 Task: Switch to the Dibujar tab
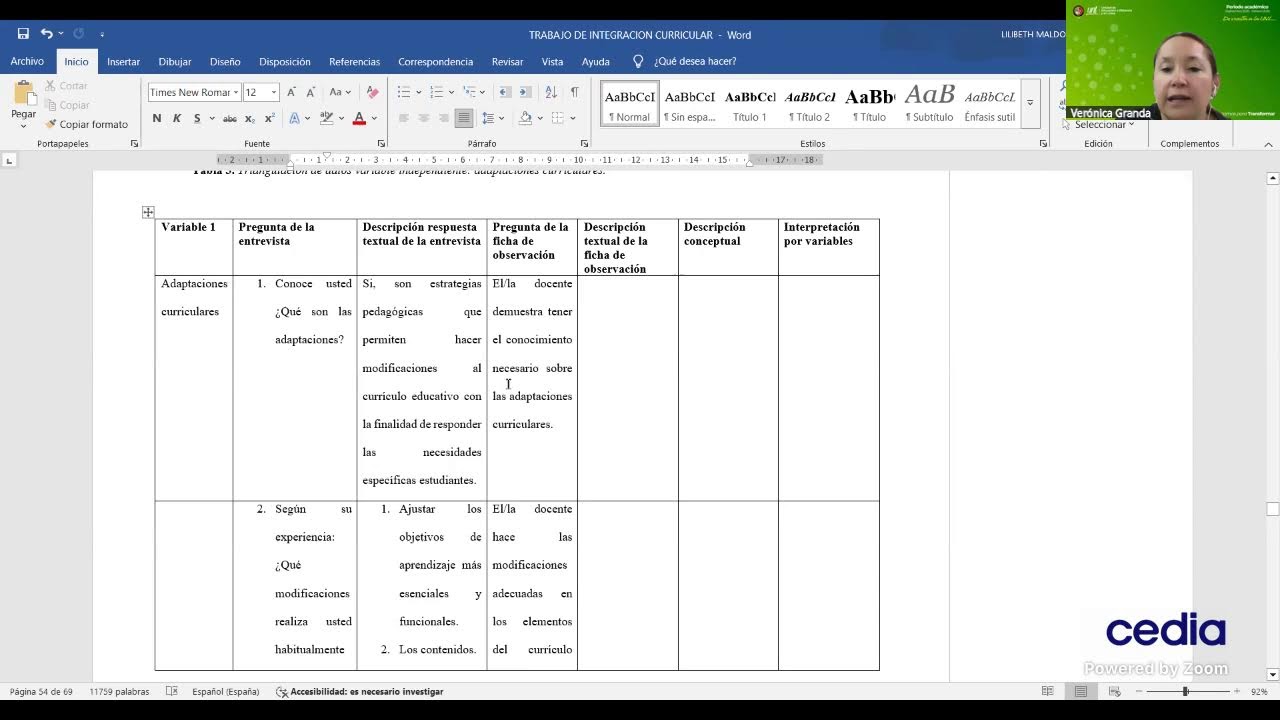(x=175, y=61)
